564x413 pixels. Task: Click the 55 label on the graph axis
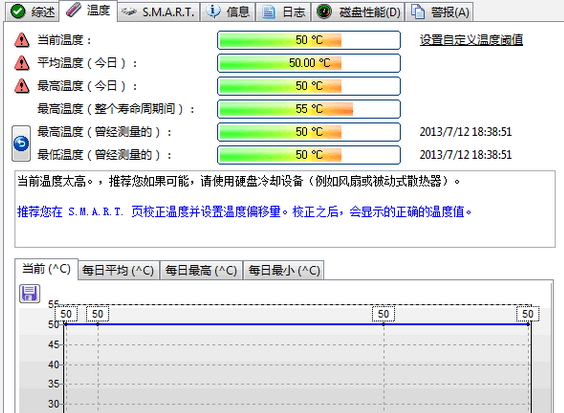tap(54, 304)
